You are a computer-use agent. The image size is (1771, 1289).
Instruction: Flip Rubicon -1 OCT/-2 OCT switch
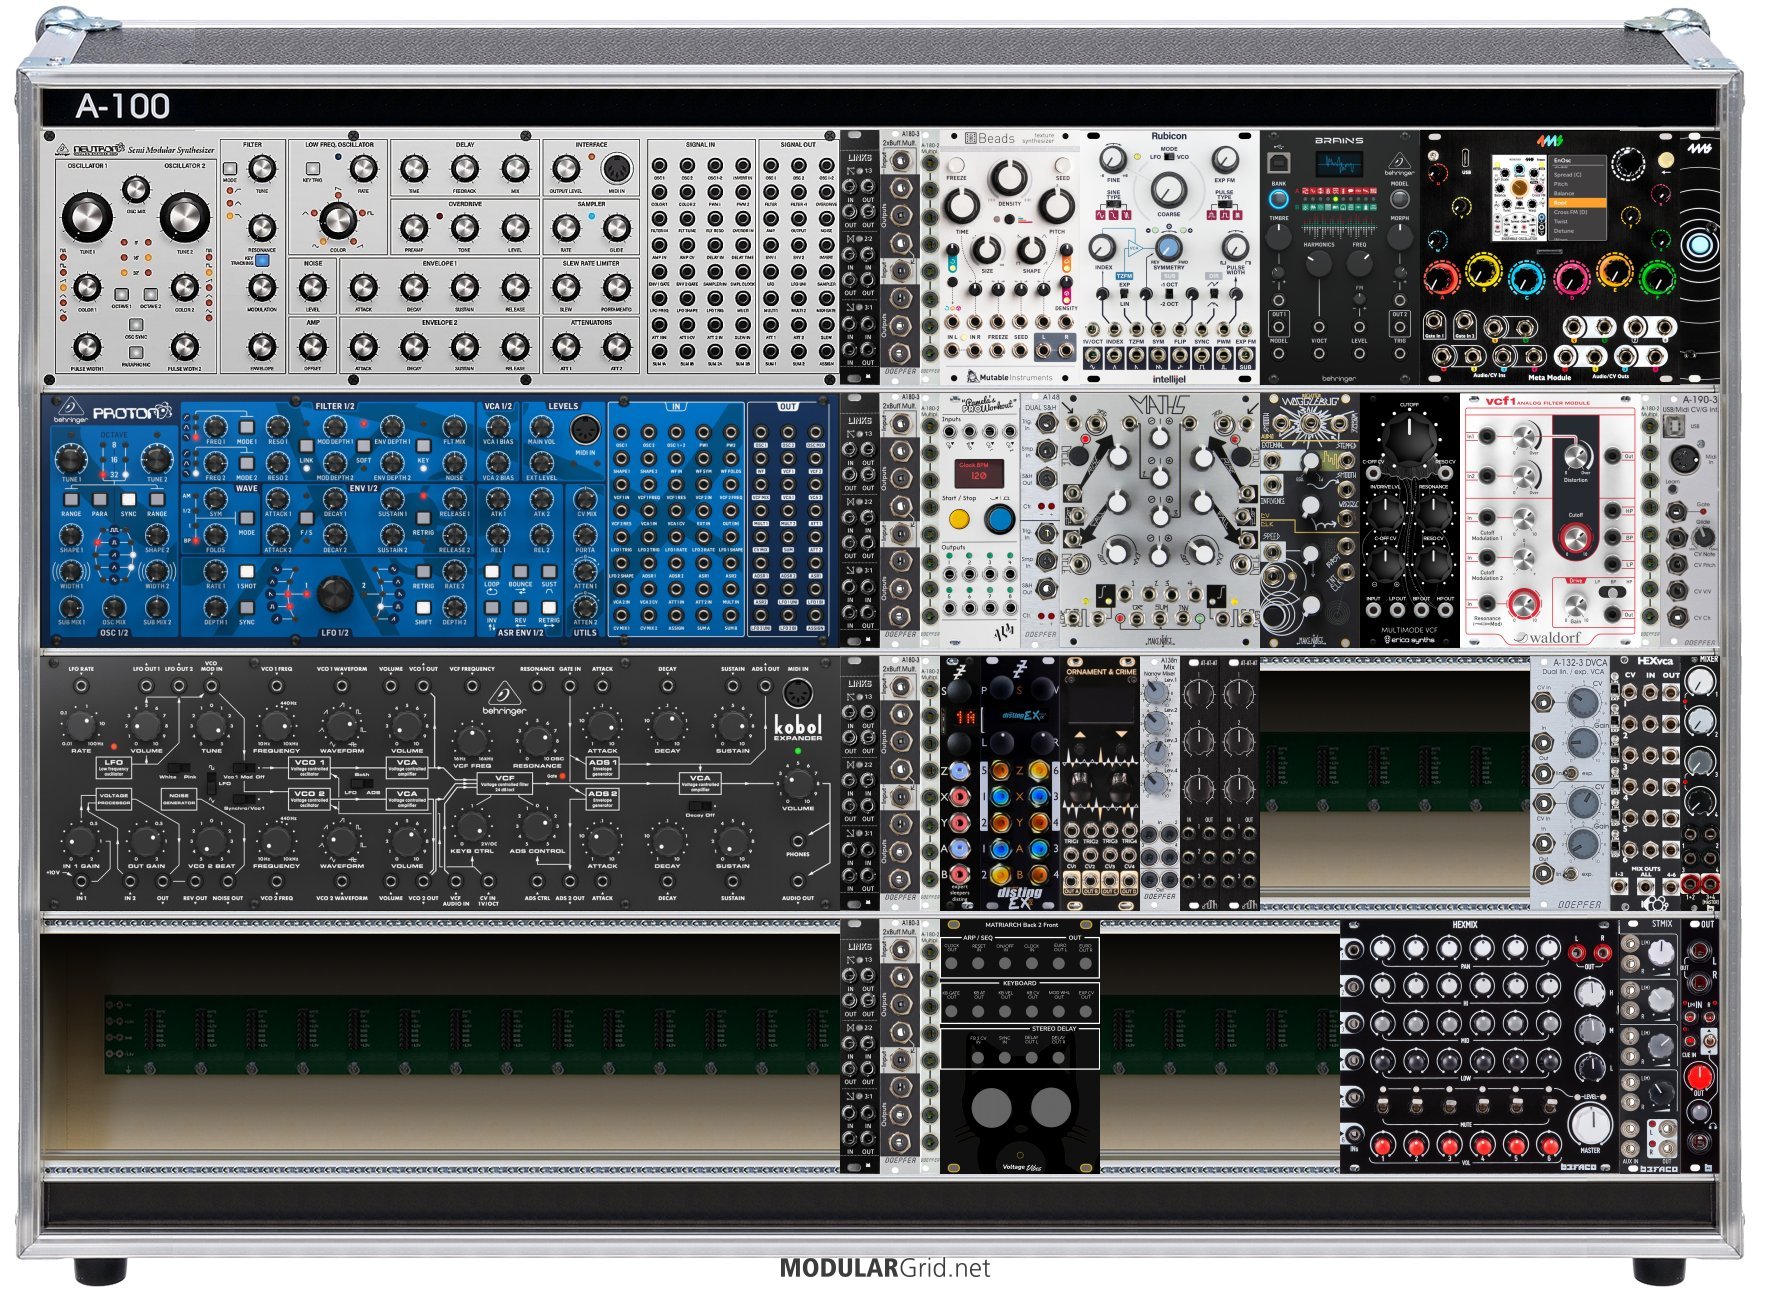pos(1168,294)
